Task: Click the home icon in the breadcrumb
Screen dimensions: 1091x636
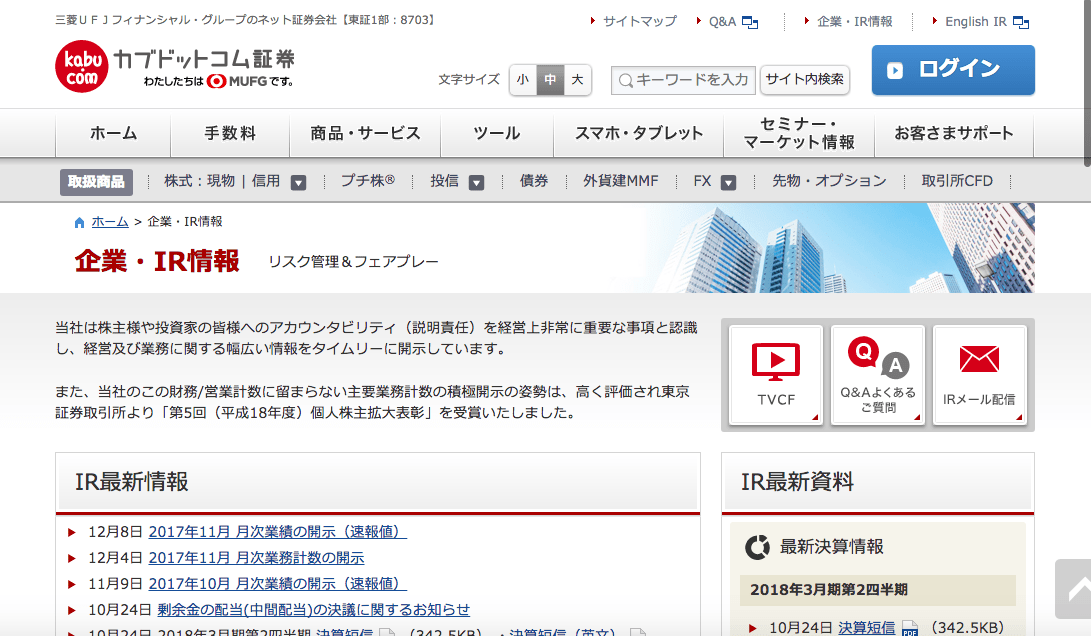Action: click(80, 222)
